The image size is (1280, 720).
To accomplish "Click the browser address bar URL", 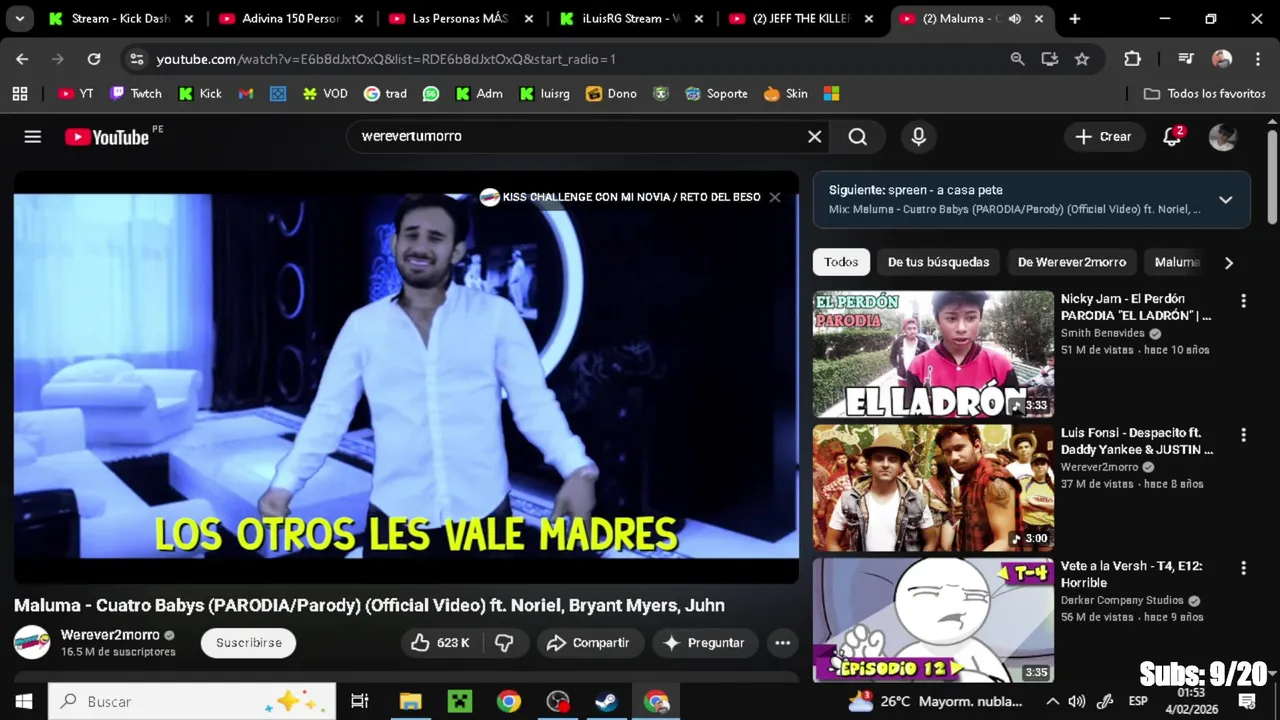I will [x=386, y=59].
